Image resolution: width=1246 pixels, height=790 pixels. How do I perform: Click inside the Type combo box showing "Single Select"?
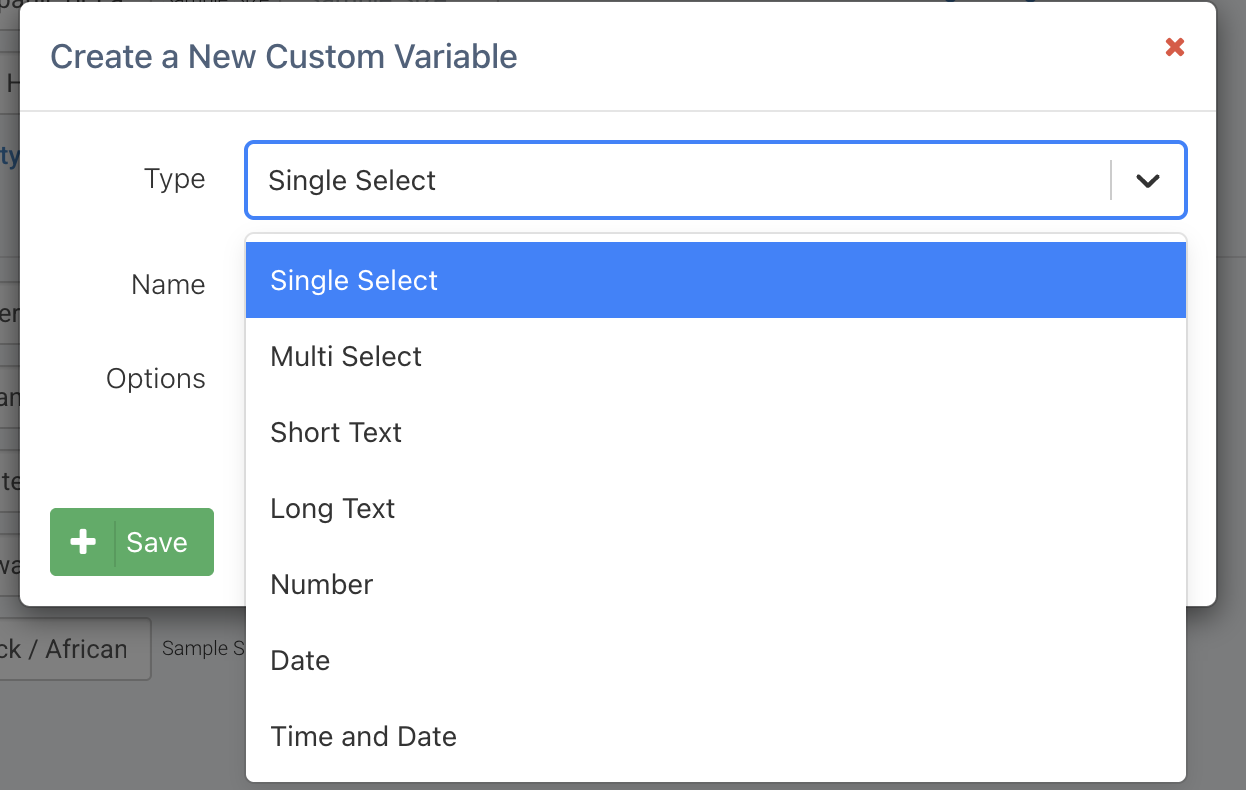(x=600, y=180)
